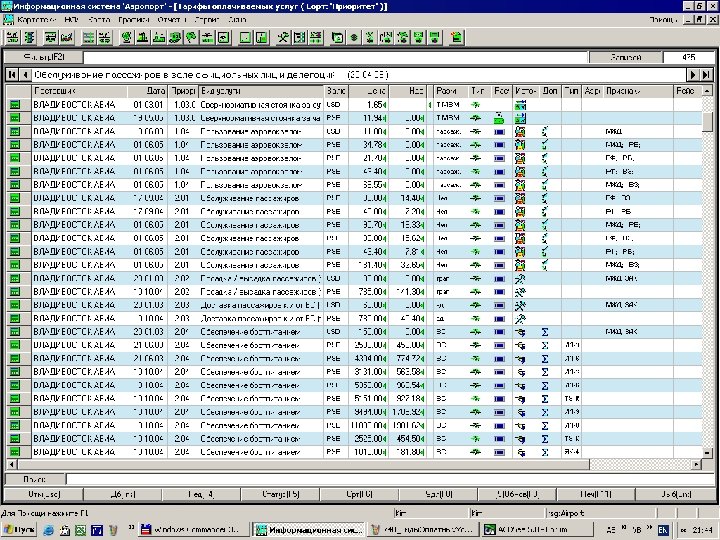This screenshot has width=720, height=540.
Task: Click the crossed tools icon in the toolbar
Action: (283, 38)
